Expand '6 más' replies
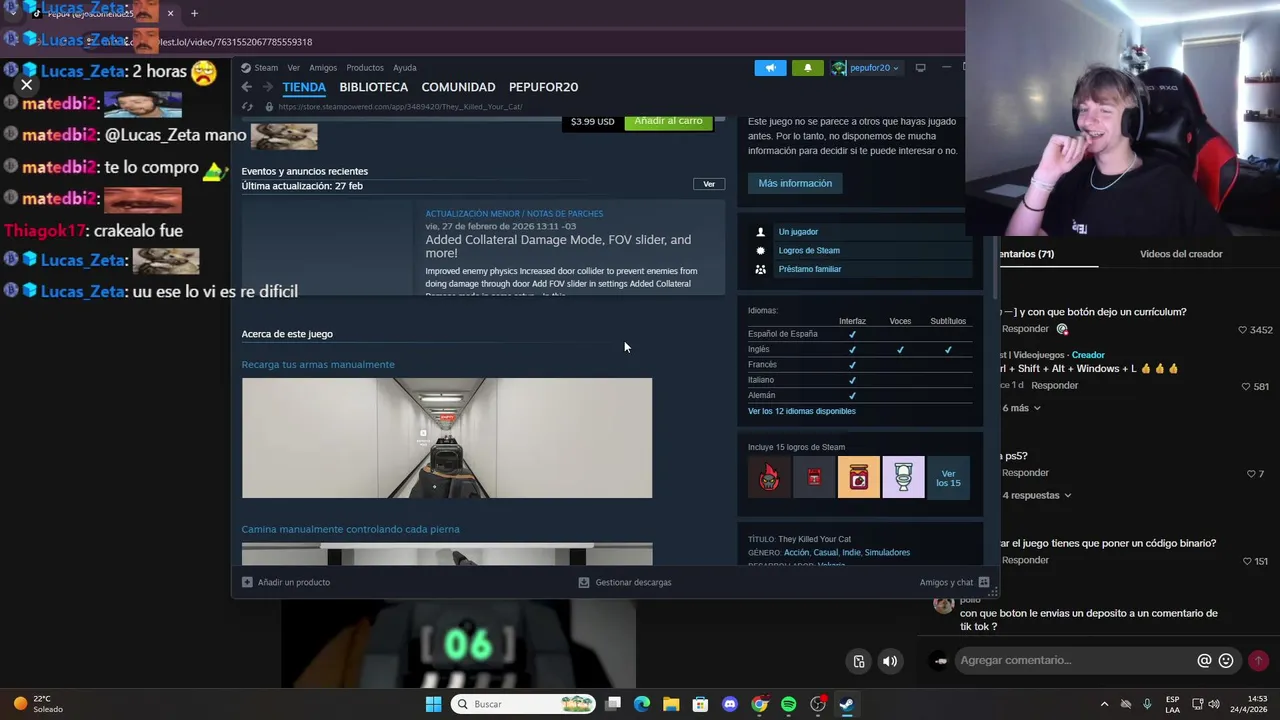1280x720 pixels. coord(1022,408)
